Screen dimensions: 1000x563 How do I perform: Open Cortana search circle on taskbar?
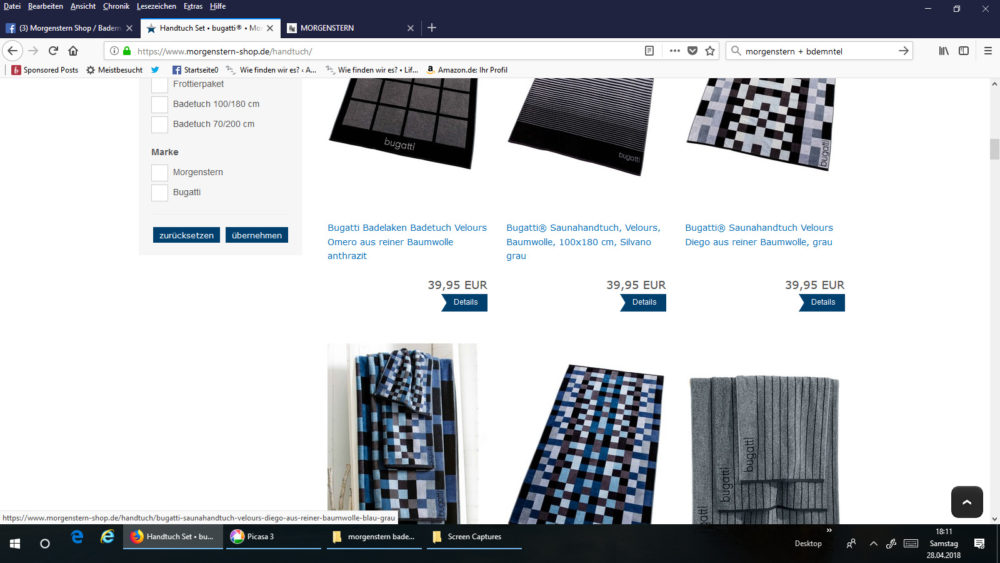[45, 544]
